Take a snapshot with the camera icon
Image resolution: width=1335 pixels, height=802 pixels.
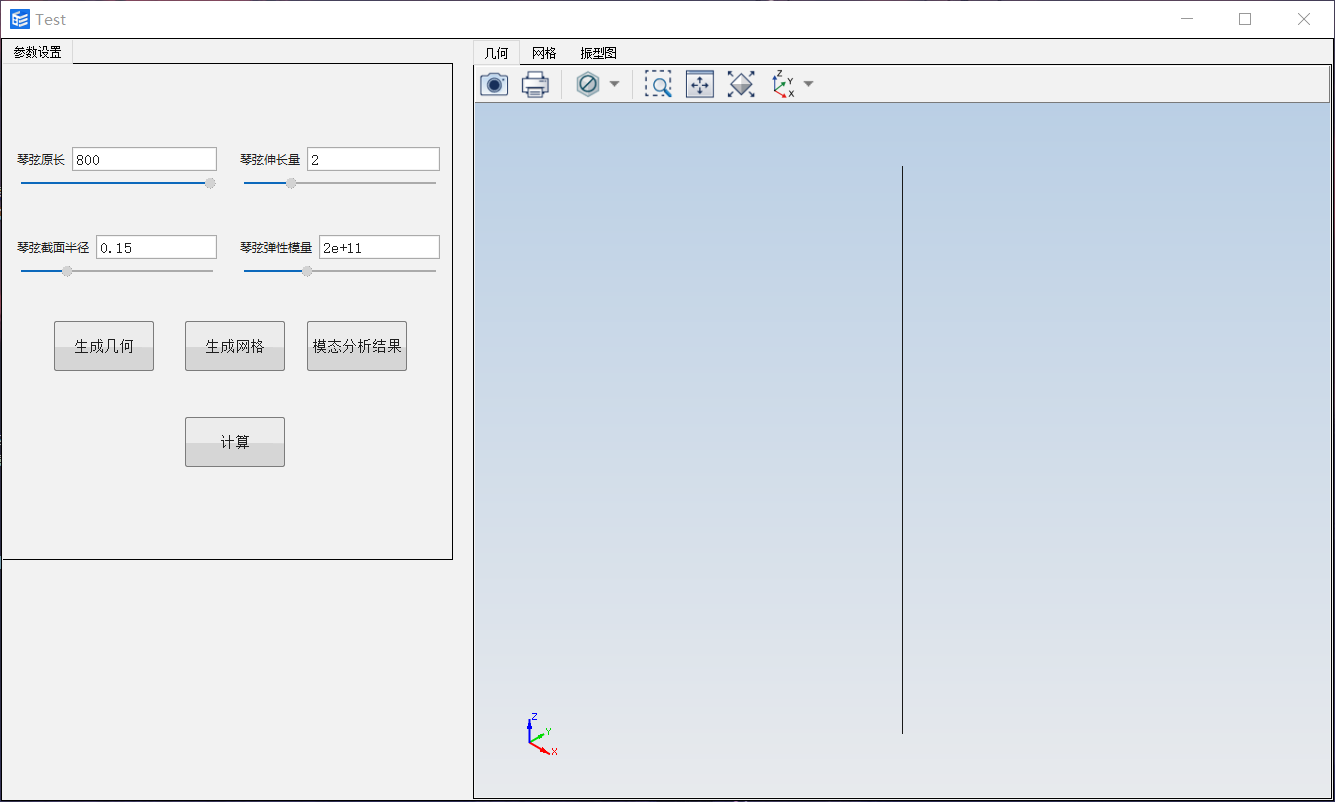coord(494,85)
